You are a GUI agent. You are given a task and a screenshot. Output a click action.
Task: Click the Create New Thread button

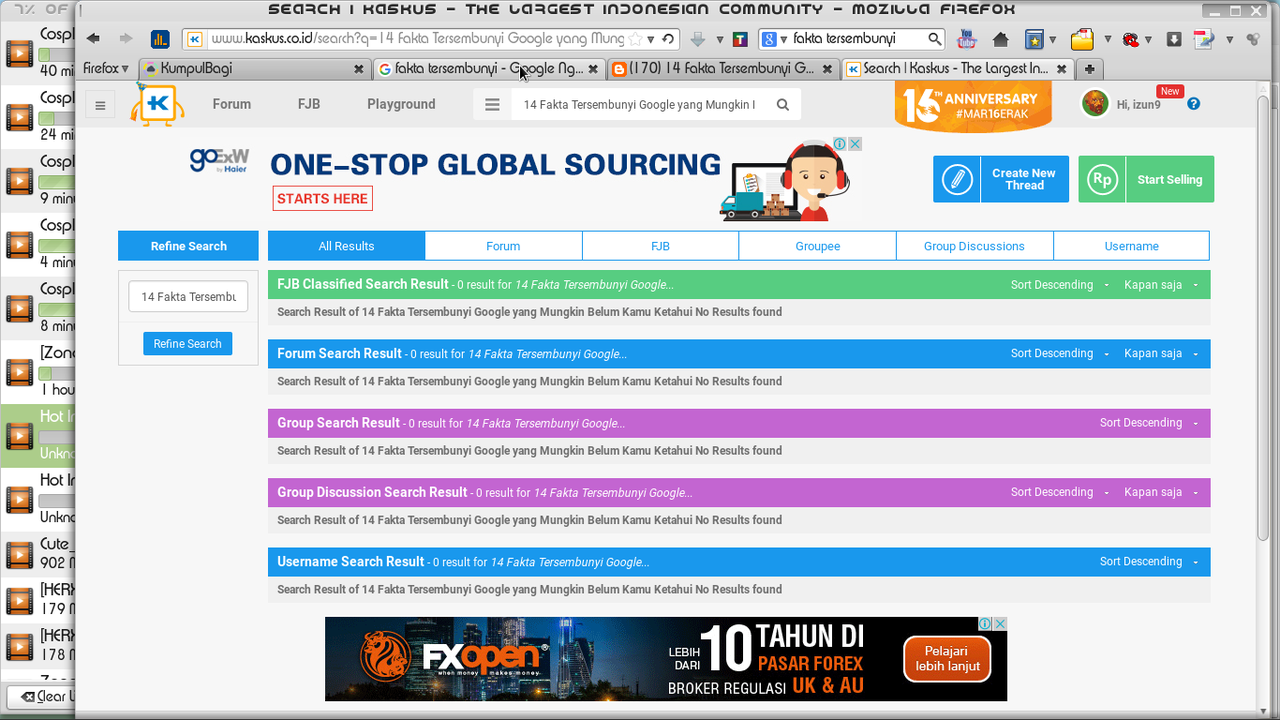(1001, 179)
